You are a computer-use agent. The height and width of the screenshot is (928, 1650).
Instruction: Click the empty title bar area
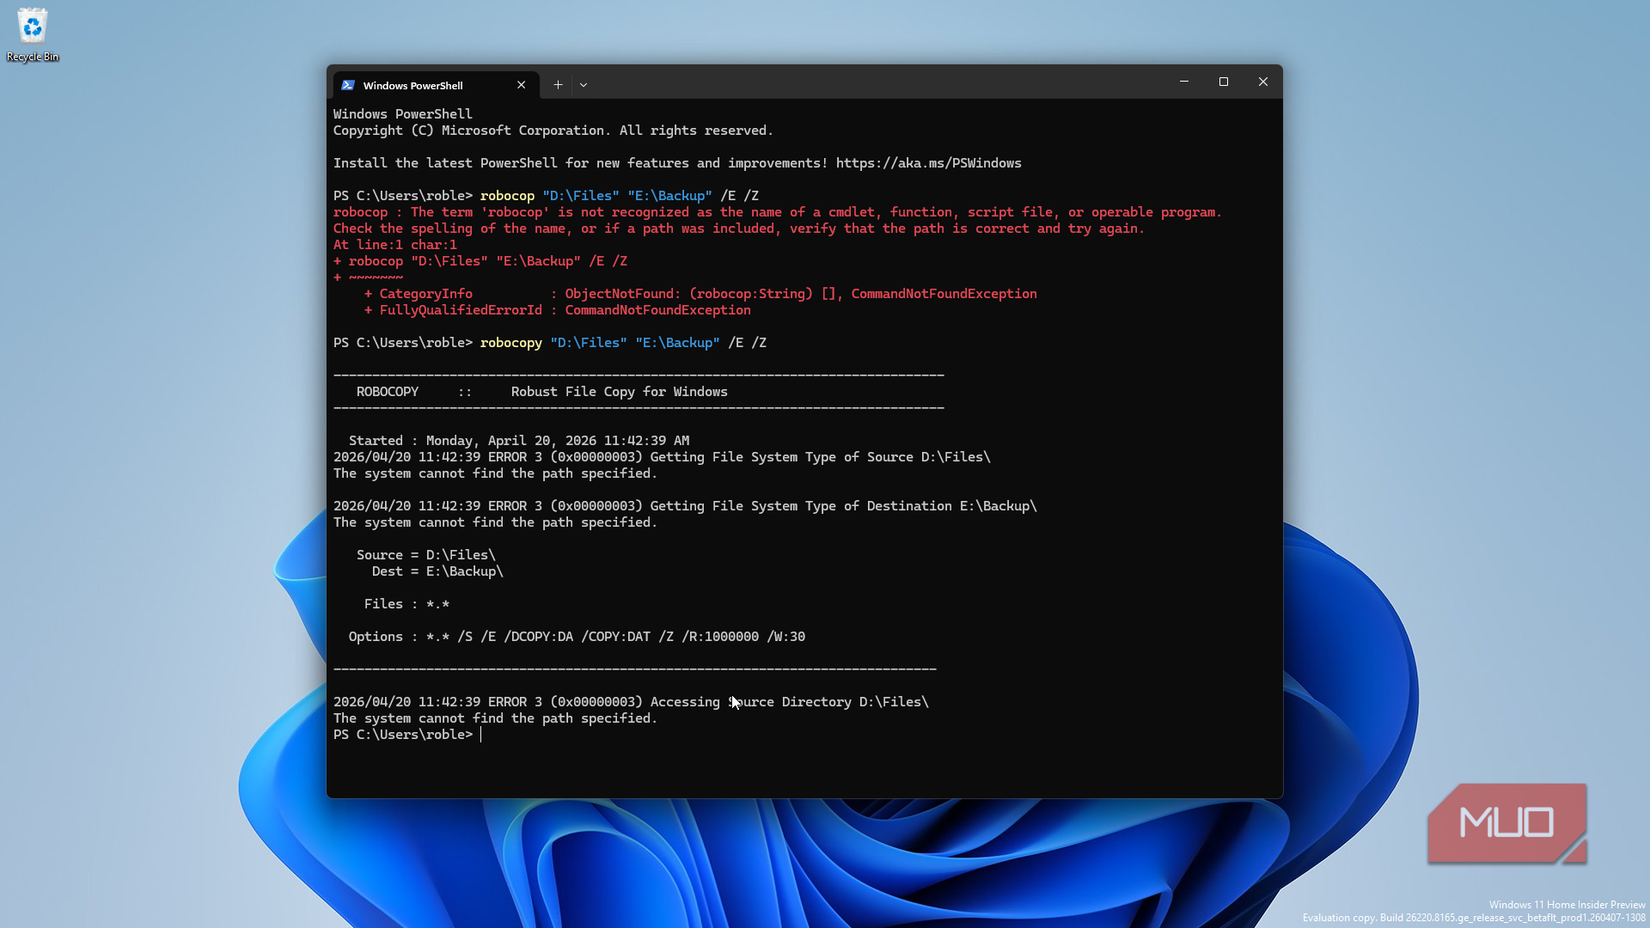coord(880,83)
